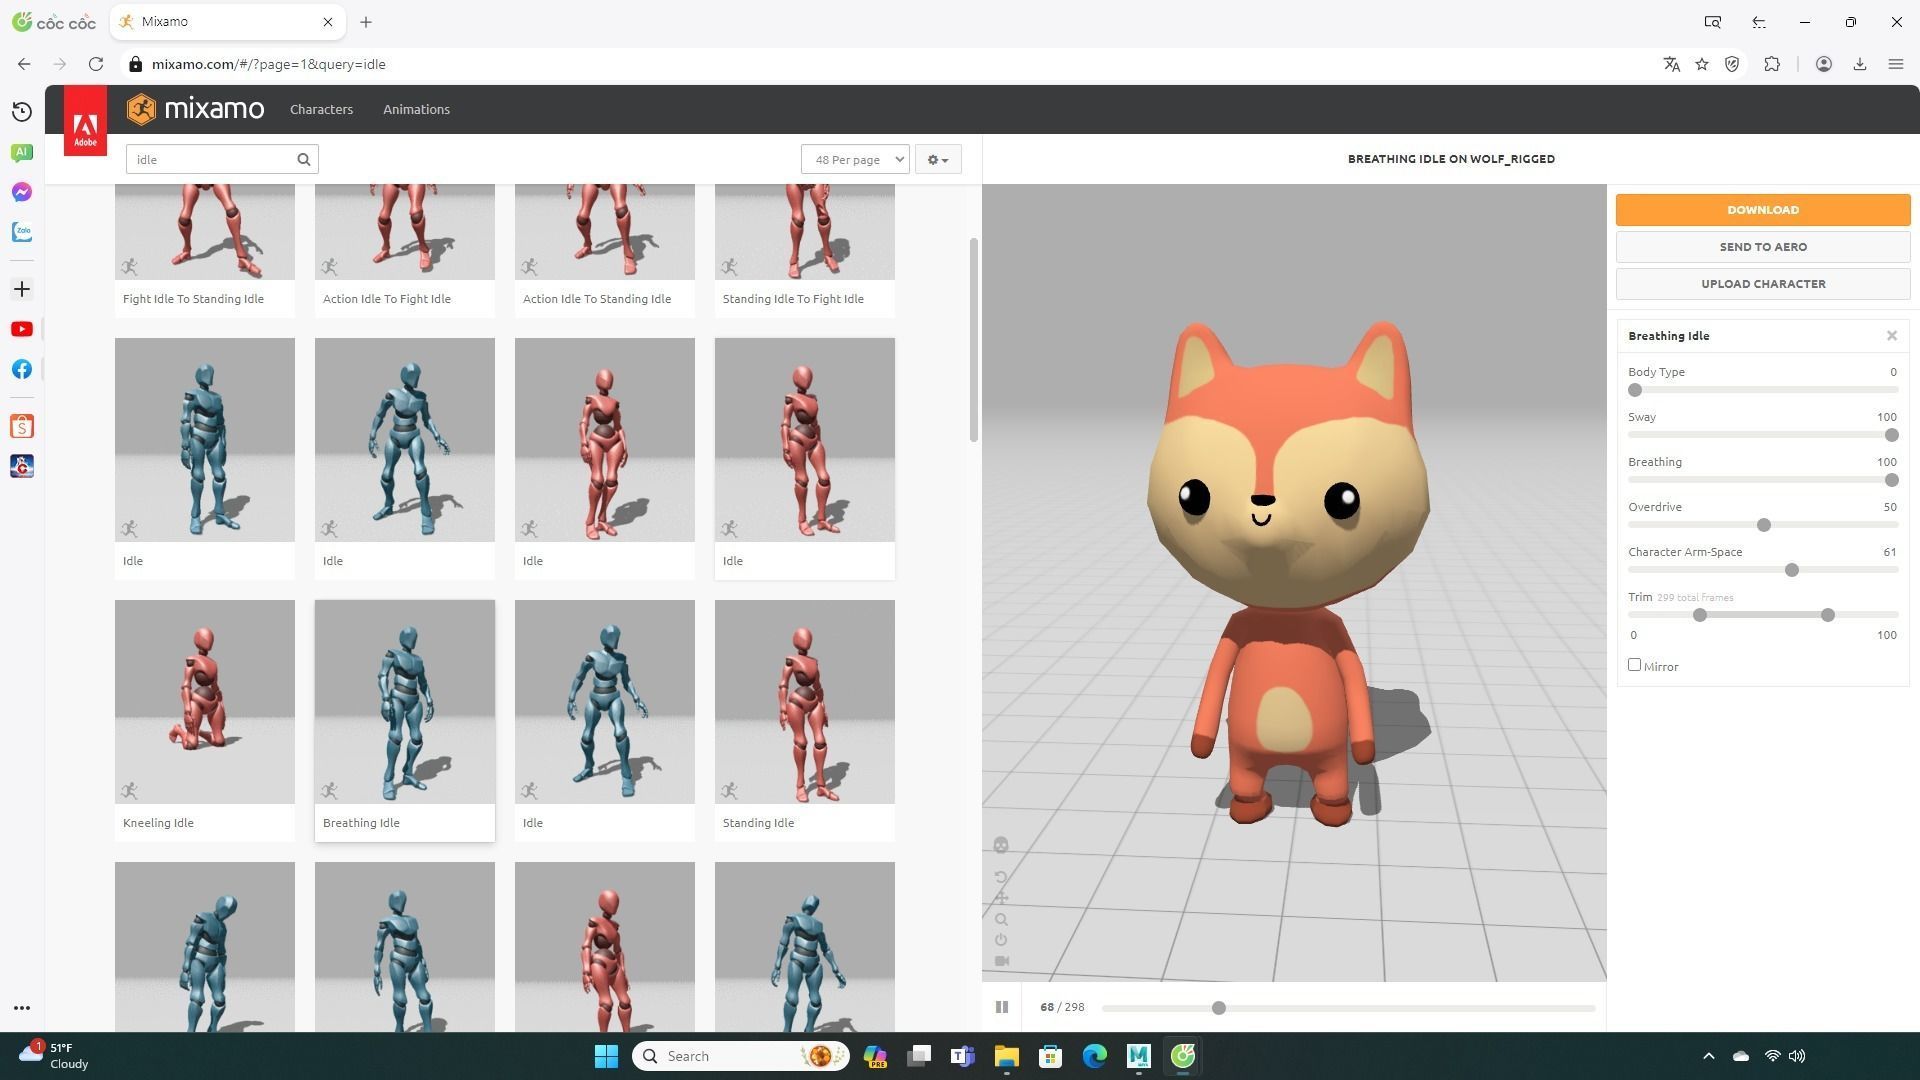Click the animation timeline scrubber handle
Viewport: 1920px width, 1080px height.
click(x=1218, y=1008)
